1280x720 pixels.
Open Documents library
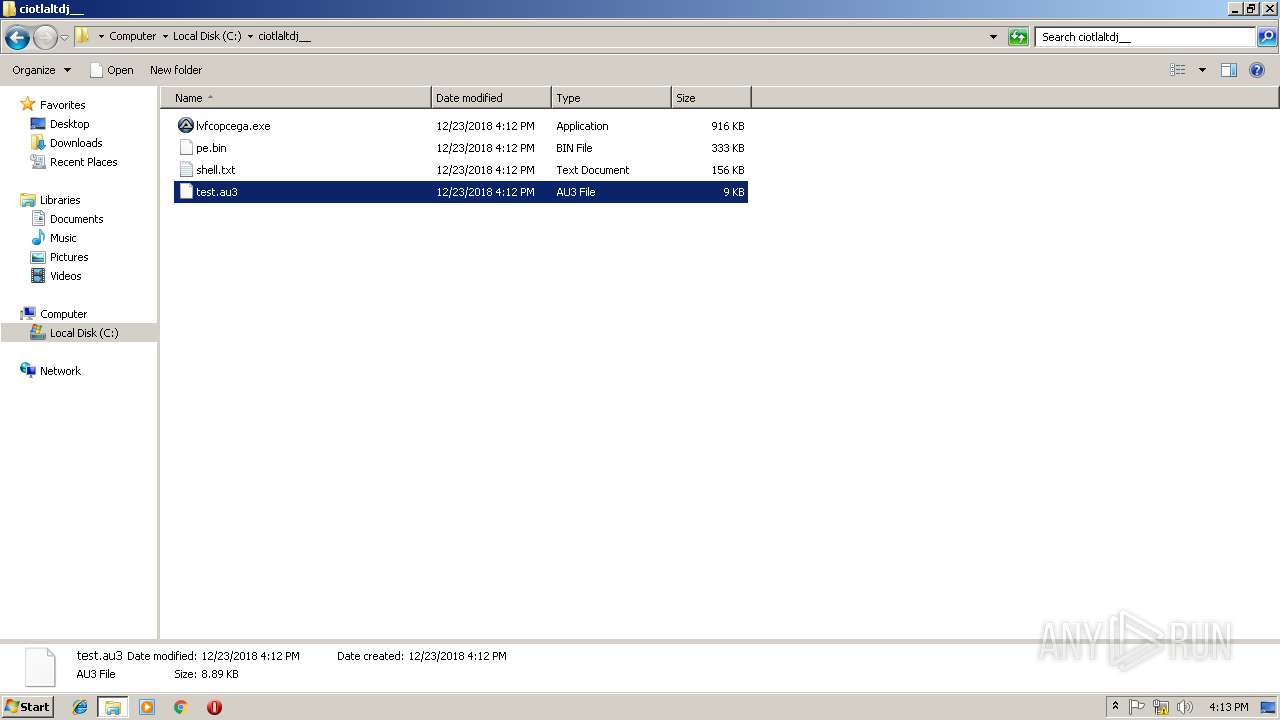(76, 219)
